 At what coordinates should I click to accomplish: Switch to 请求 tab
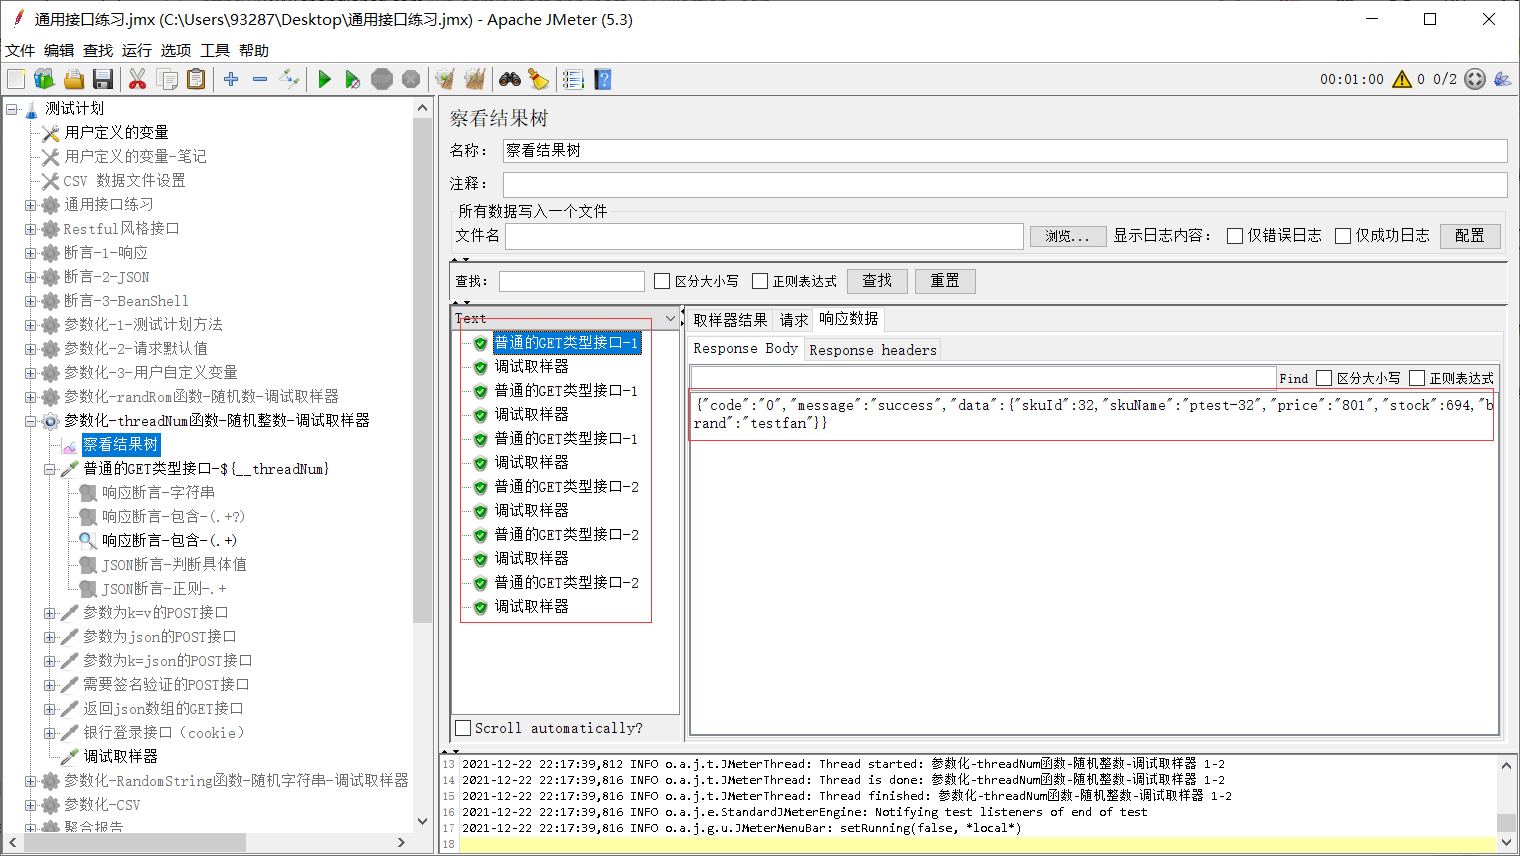point(794,320)
